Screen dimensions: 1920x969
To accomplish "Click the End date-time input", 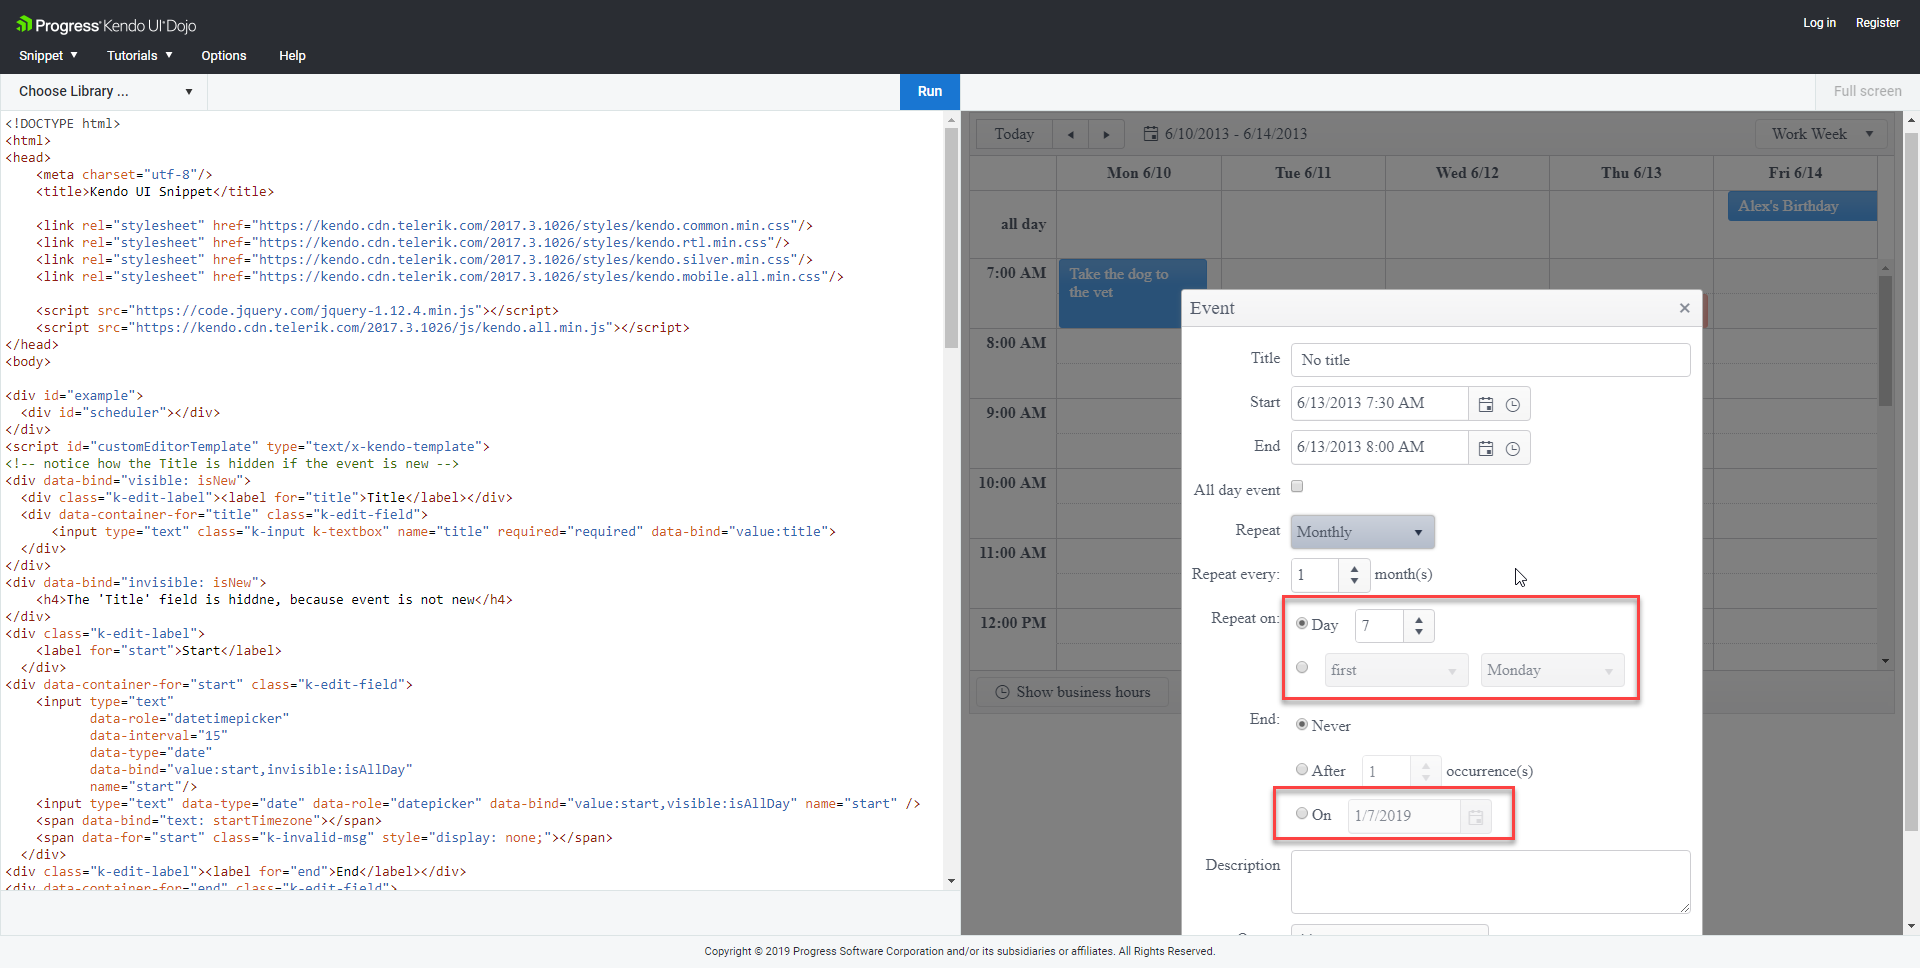I will tap(1380, 448).
